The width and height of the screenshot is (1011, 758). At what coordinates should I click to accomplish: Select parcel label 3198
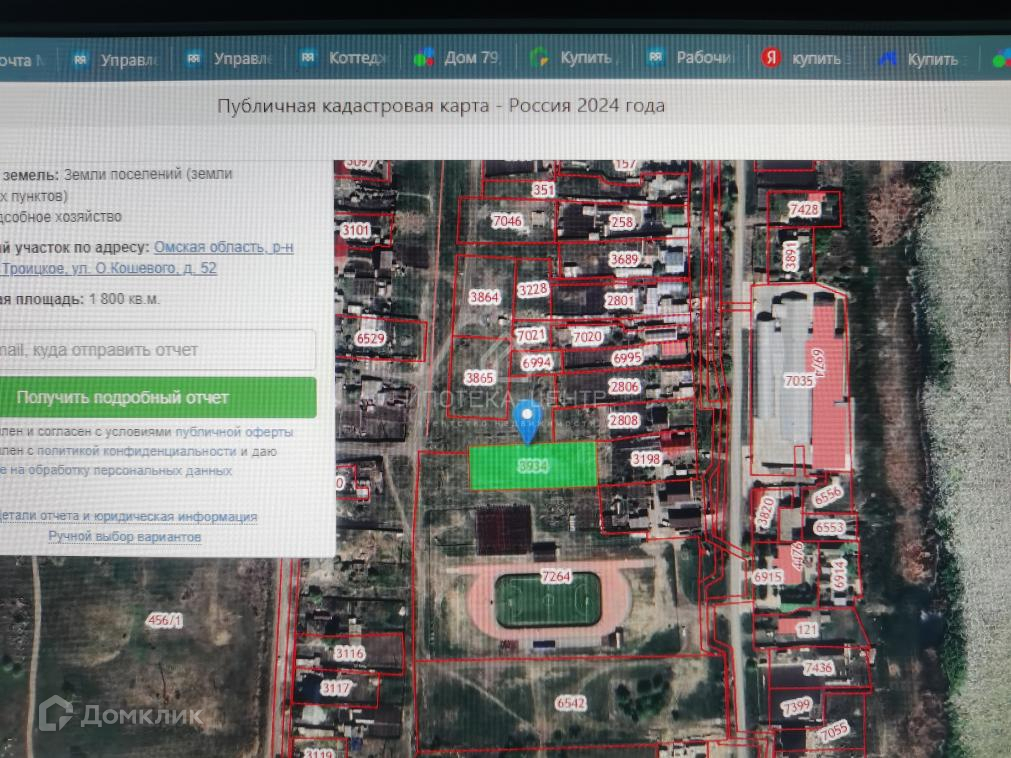pos(645,459)
